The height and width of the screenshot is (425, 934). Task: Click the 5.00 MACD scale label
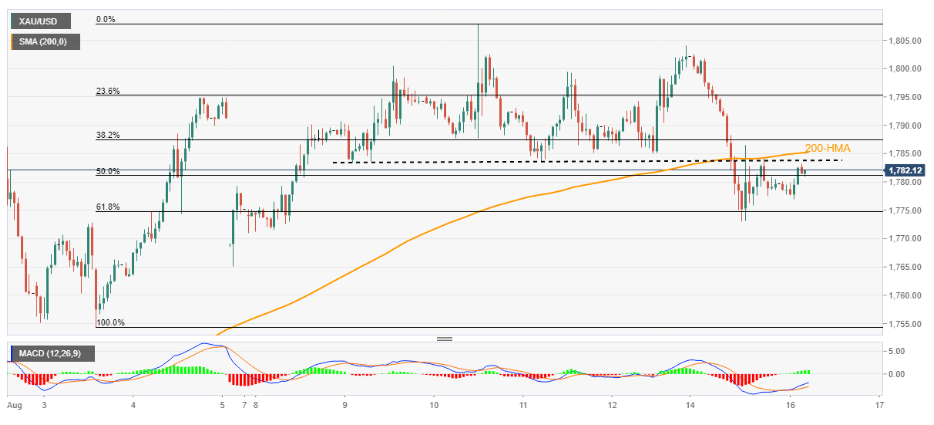click(896, 352)
